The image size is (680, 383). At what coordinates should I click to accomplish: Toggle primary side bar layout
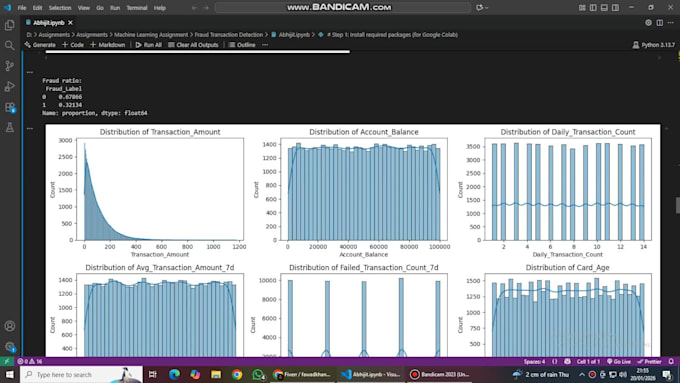pyautogui.click(x=593, y=8)
